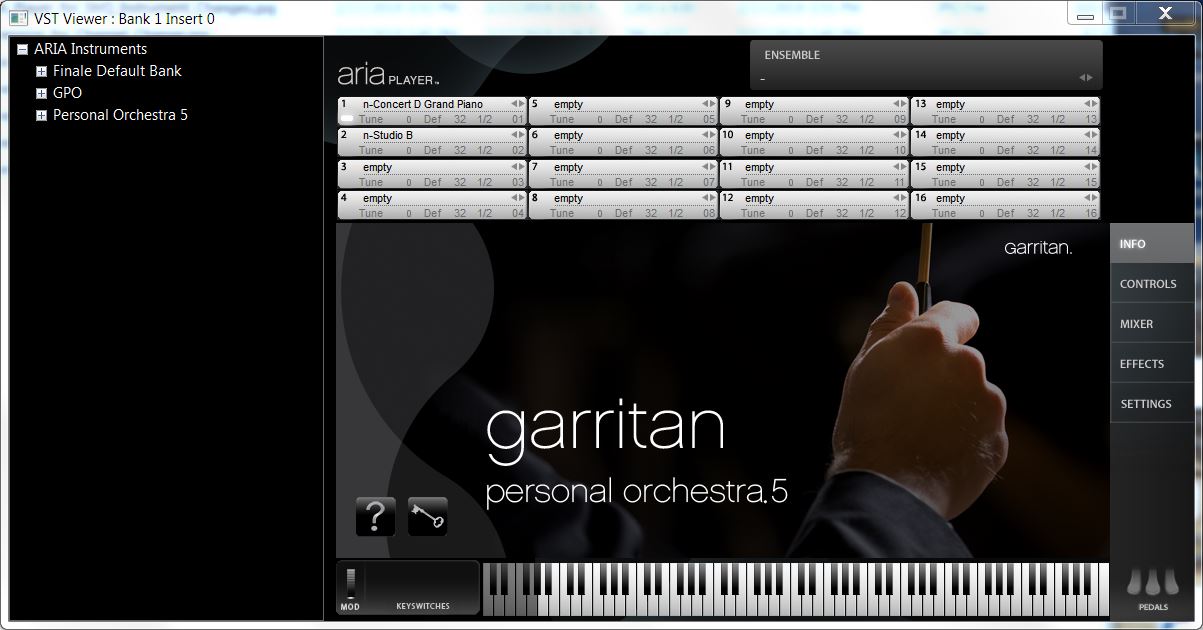Collapse the ARIA Instruments tree node

click(x=22, y=49)
